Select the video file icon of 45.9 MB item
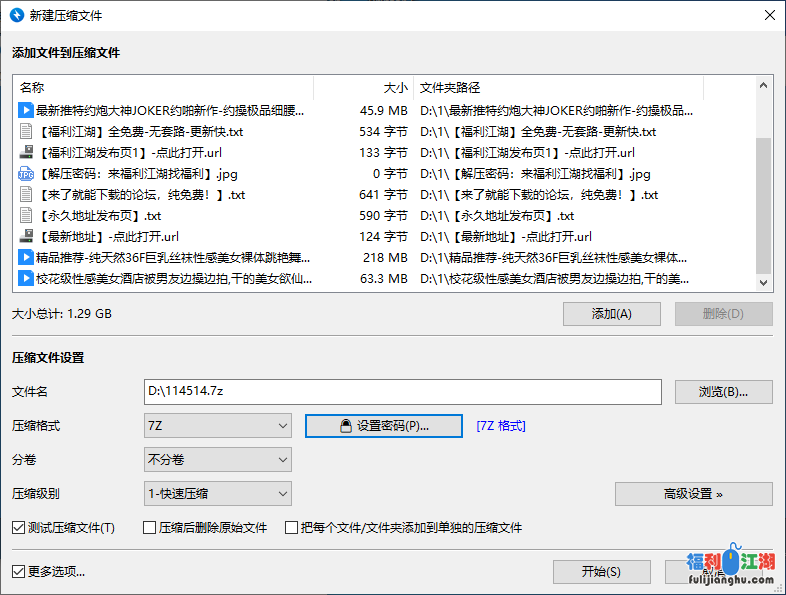The width and height of the screenshot is (786, 595). pyautogui.click(x=26, y=111)
